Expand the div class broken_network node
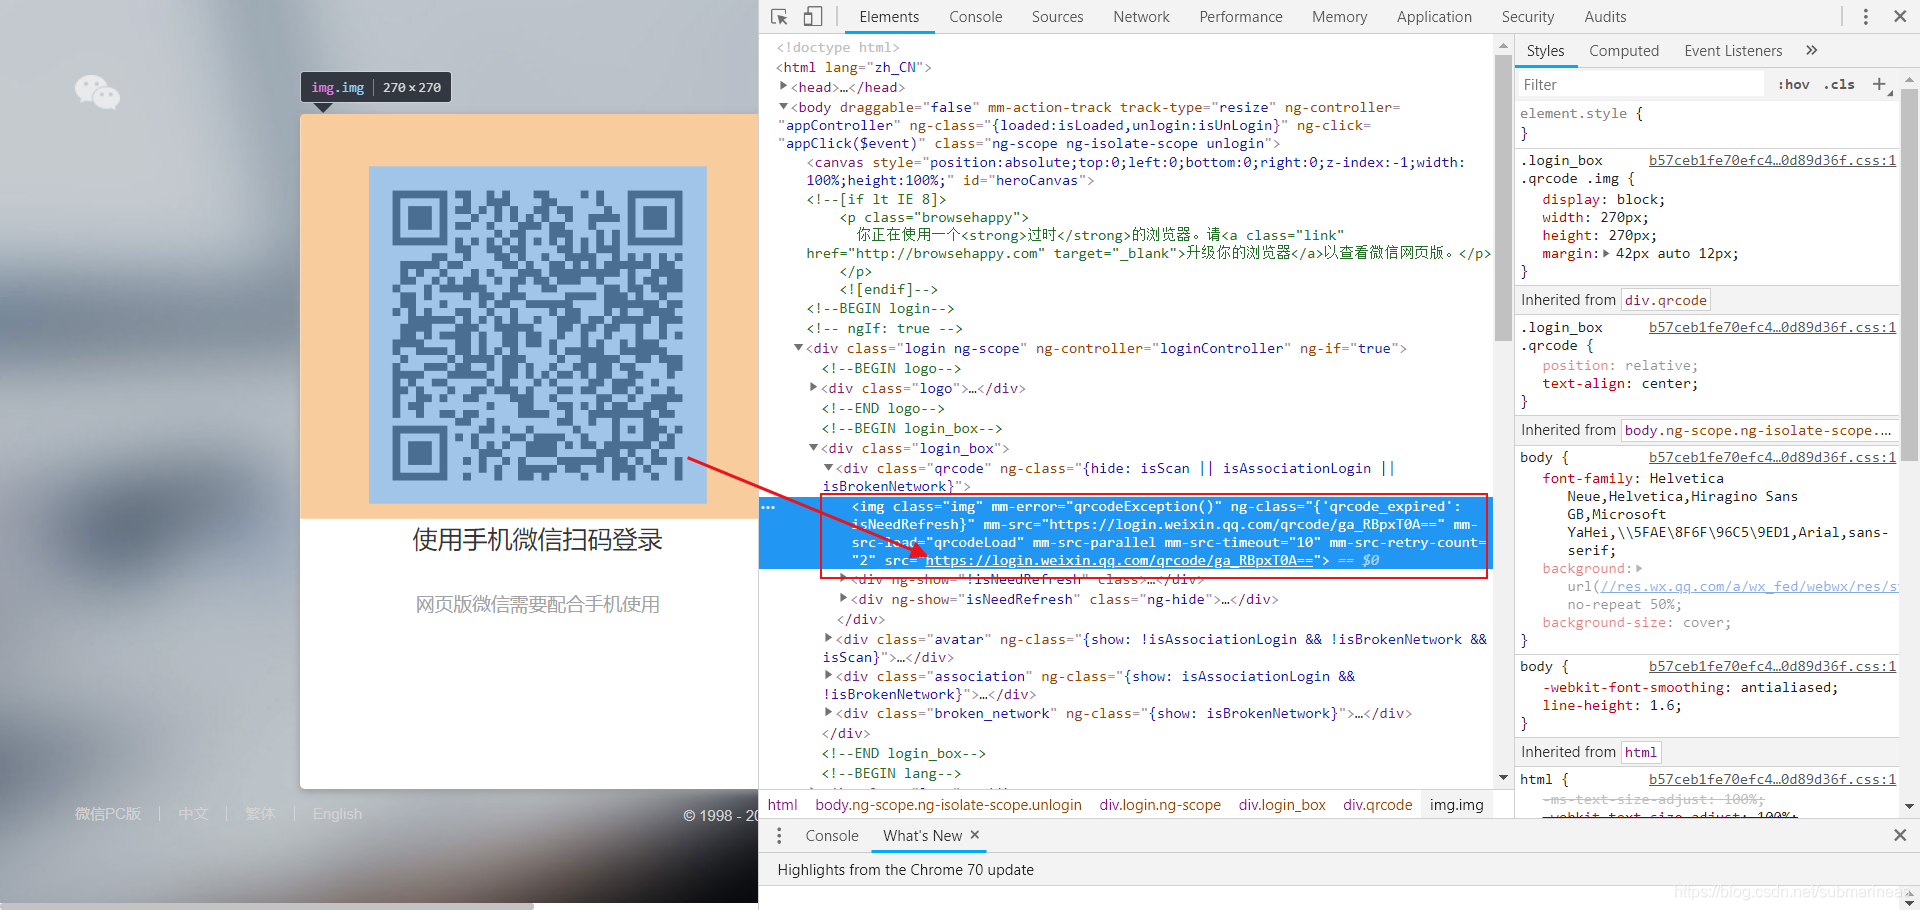 click(x=828, y=713)
